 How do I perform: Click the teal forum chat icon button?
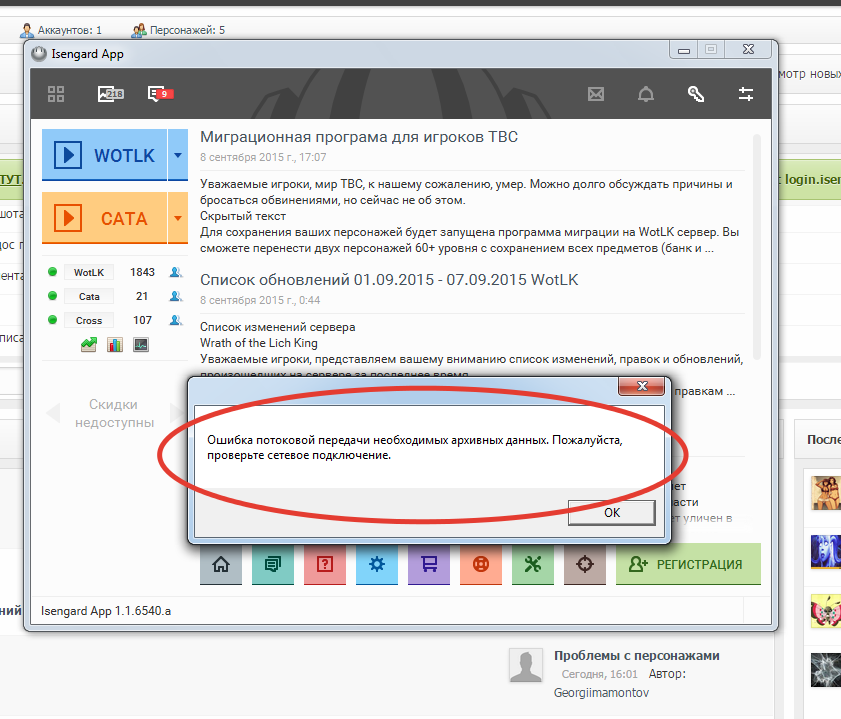273,564
